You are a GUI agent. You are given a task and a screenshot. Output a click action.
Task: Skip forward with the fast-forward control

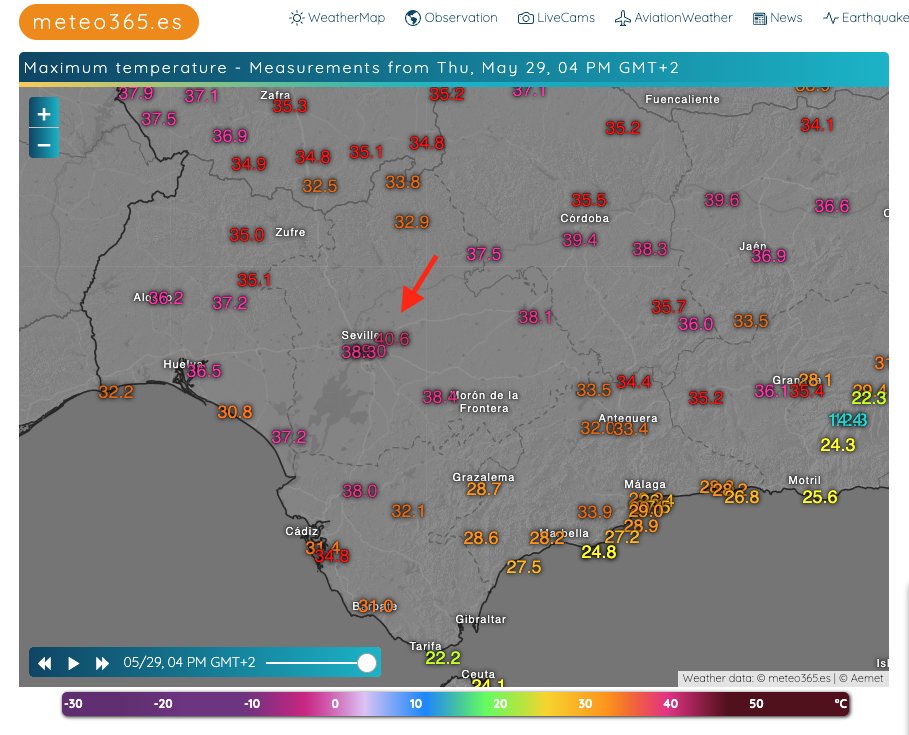pyautogui.click(x=101, y=663)
